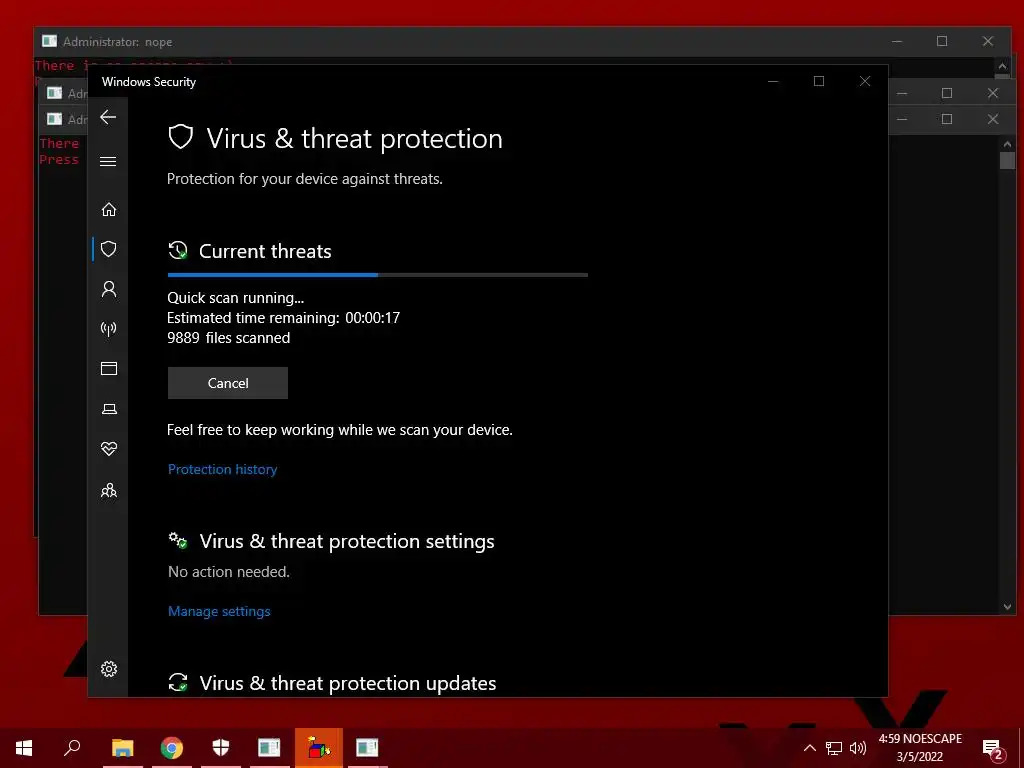Screen dimensions: 1024x768
Task: Go back using the back arrow
Action: 108,118
